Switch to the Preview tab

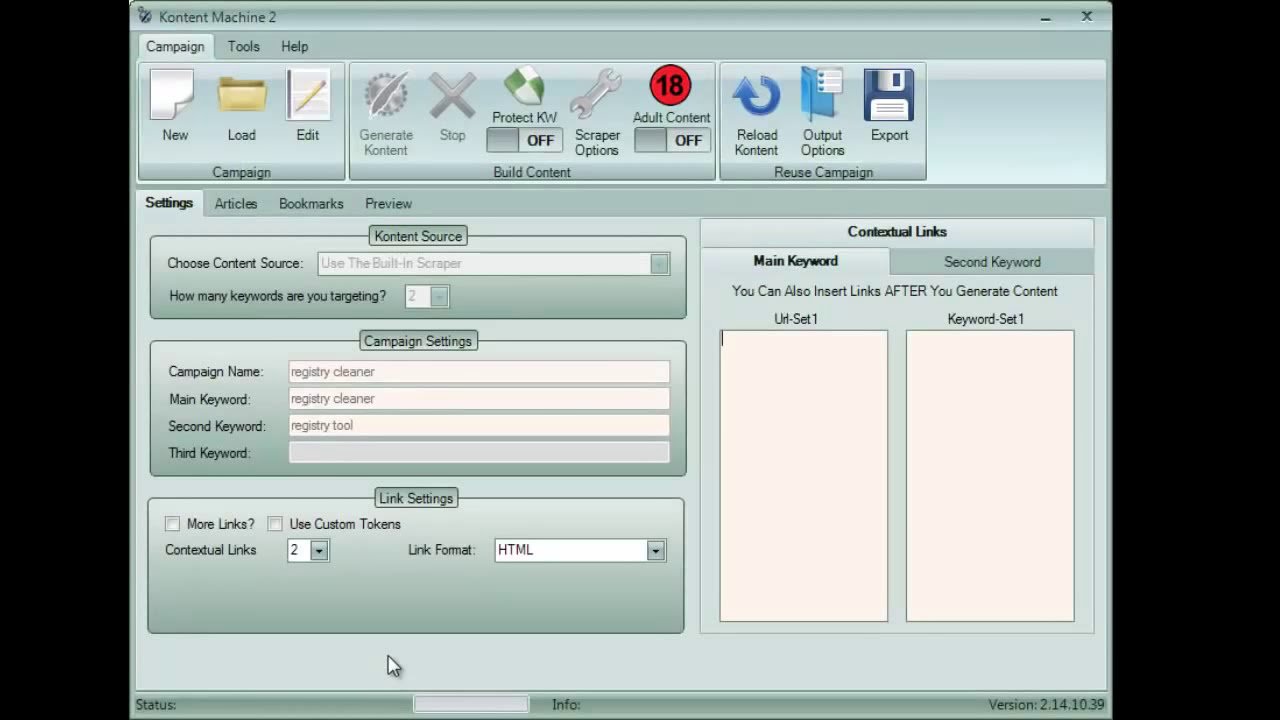(388, 203)
